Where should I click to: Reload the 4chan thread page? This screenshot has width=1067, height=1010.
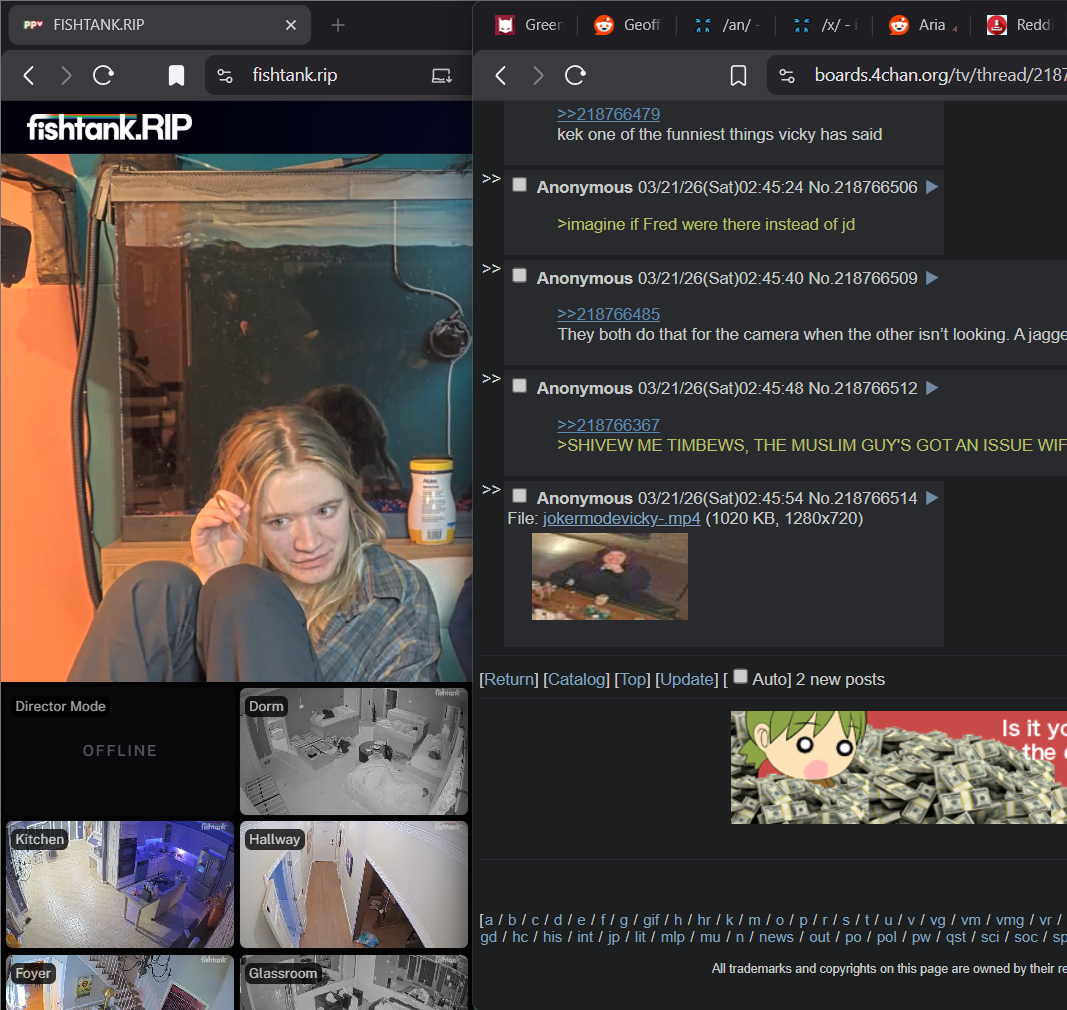point(576,75)
